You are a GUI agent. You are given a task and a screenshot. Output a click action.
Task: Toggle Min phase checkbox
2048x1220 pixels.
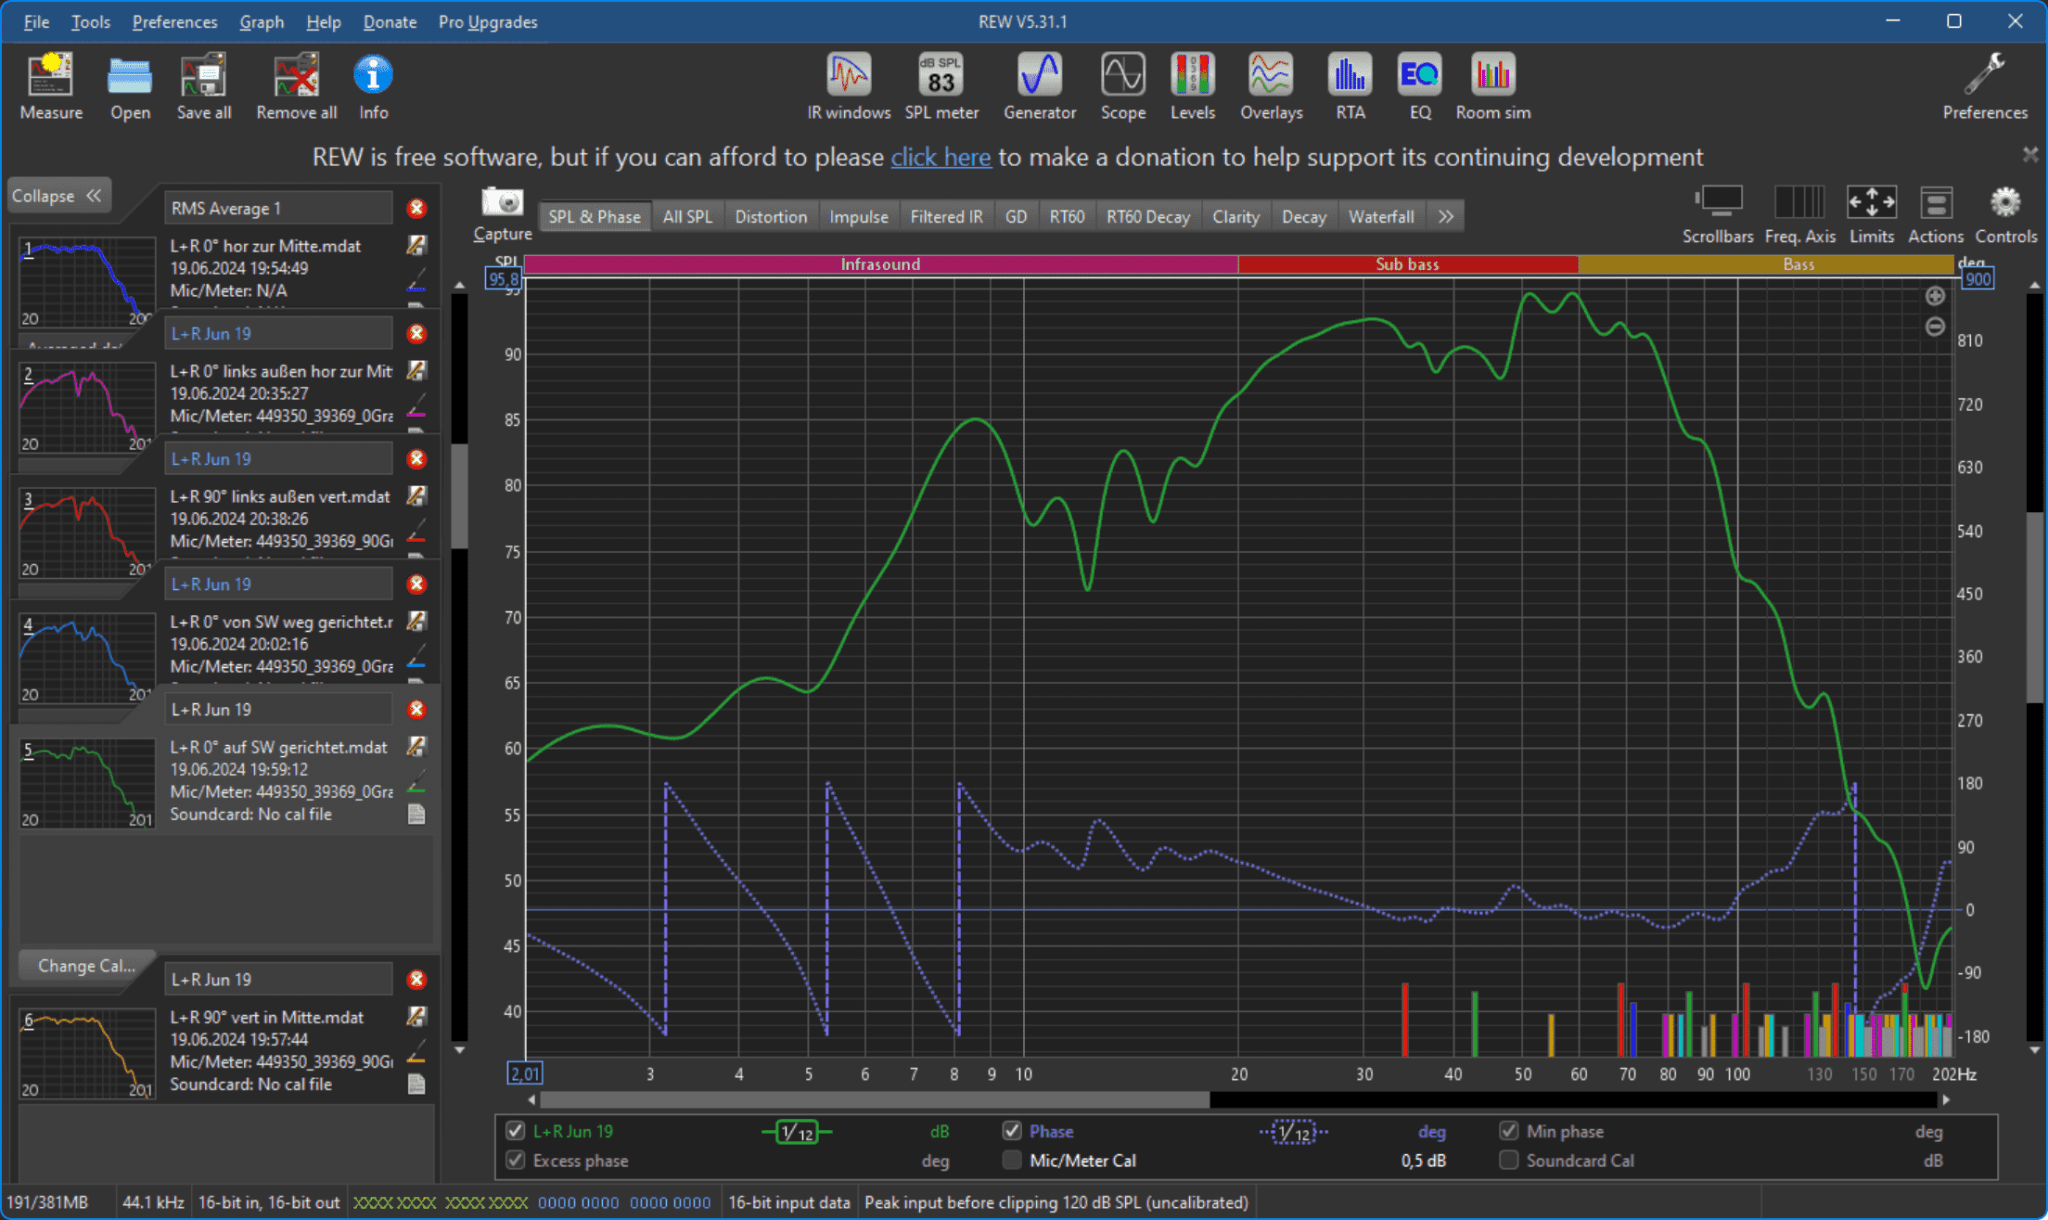[1509, 1131]
